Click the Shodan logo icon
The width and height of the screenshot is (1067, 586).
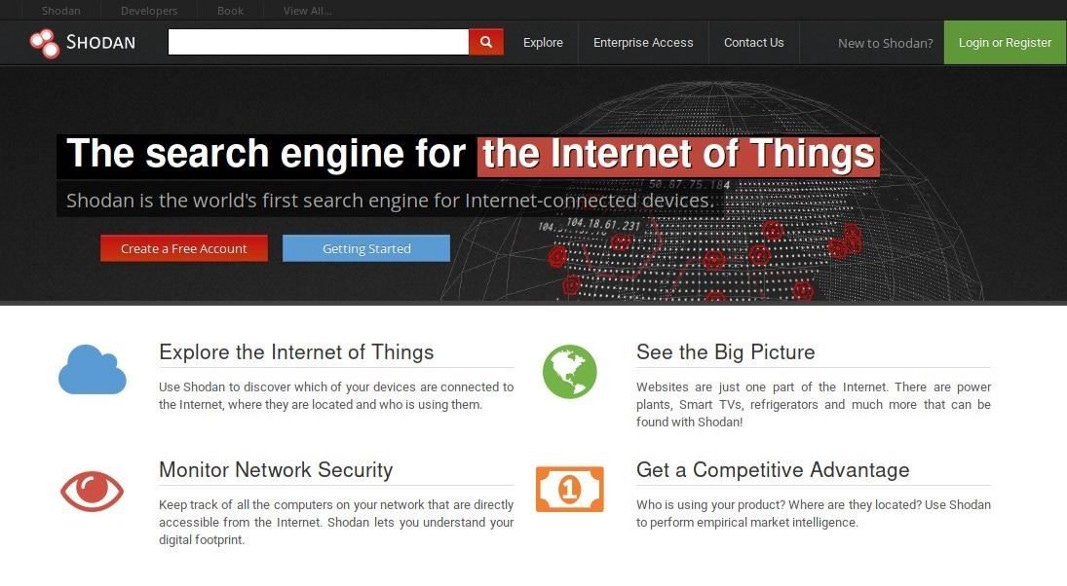pos(45,43)
